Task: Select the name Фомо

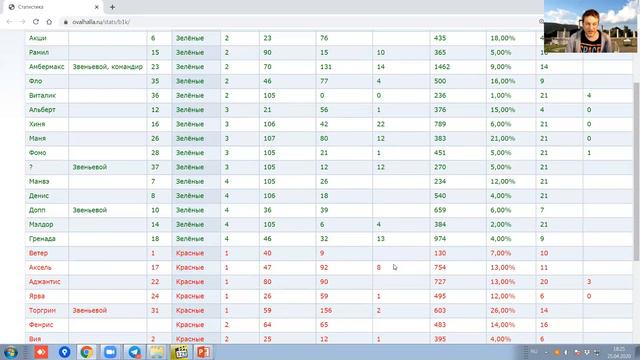Action: pyautogui.click(x=38, y=153)
